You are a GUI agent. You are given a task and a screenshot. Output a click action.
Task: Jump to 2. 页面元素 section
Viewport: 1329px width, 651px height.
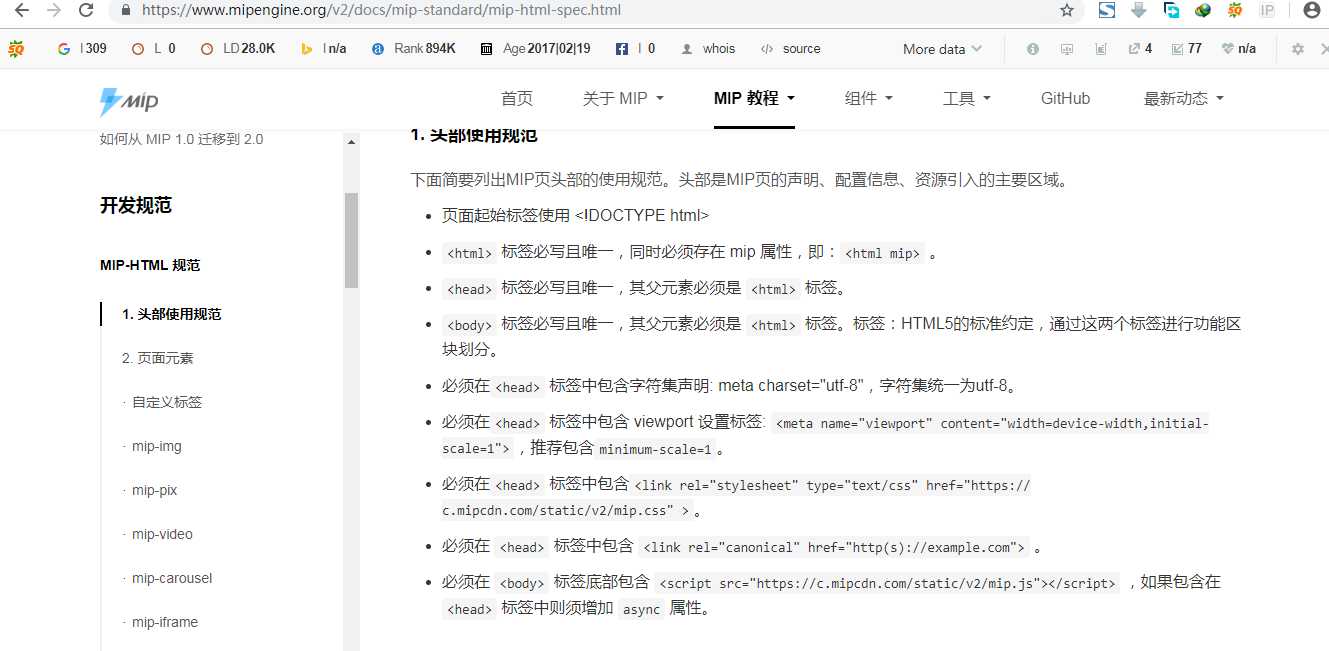pos(158,358)
